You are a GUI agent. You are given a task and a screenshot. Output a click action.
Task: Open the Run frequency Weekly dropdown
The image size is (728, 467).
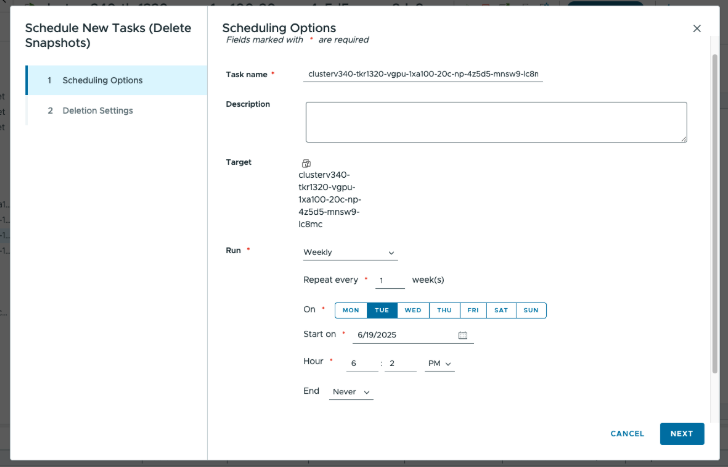coord(350,253)
